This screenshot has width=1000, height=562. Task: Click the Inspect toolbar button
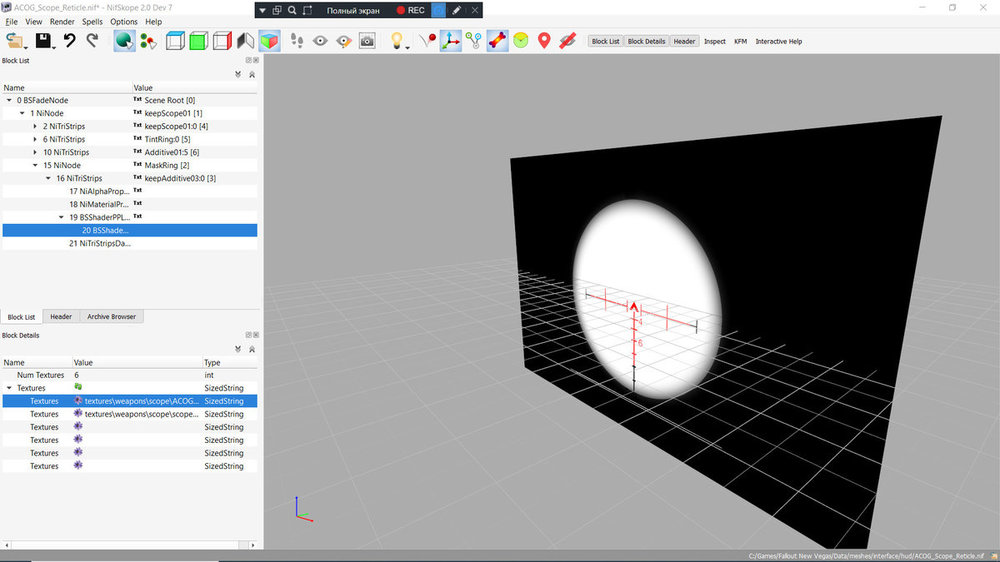714,41
